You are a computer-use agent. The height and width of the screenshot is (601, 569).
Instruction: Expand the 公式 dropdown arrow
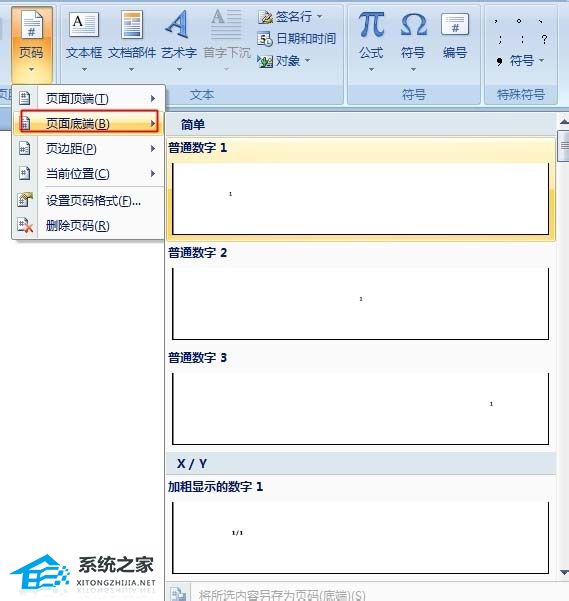[x=371, y=70]
